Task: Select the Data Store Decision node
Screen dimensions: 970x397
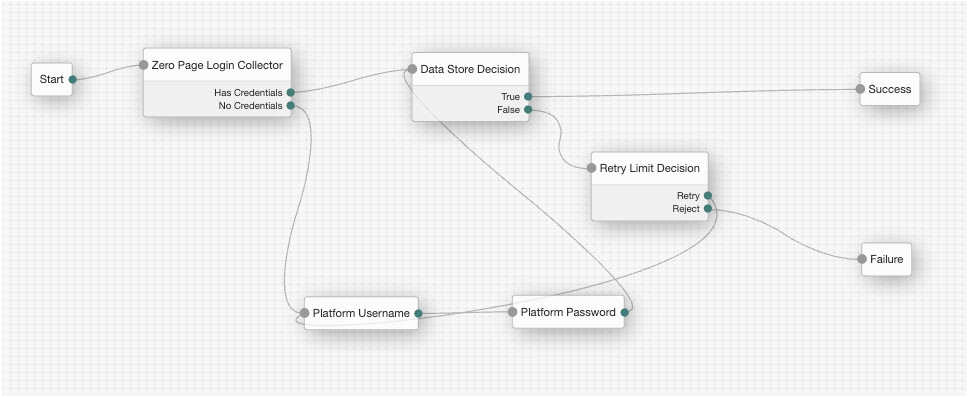Action: (470, 87)
